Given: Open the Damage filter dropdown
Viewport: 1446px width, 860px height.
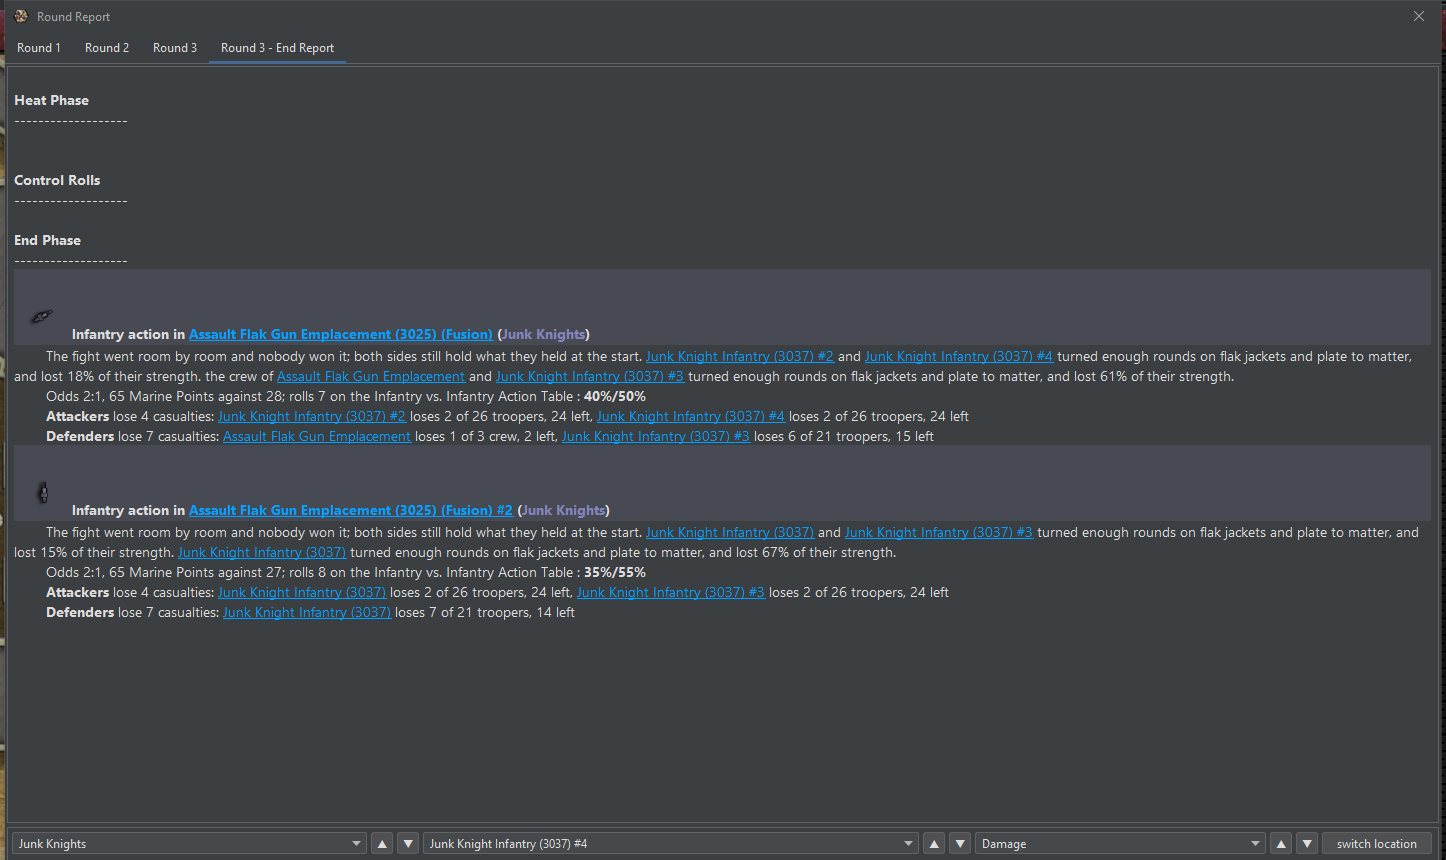Looking at the screenshot, I should click(1120, 844).
